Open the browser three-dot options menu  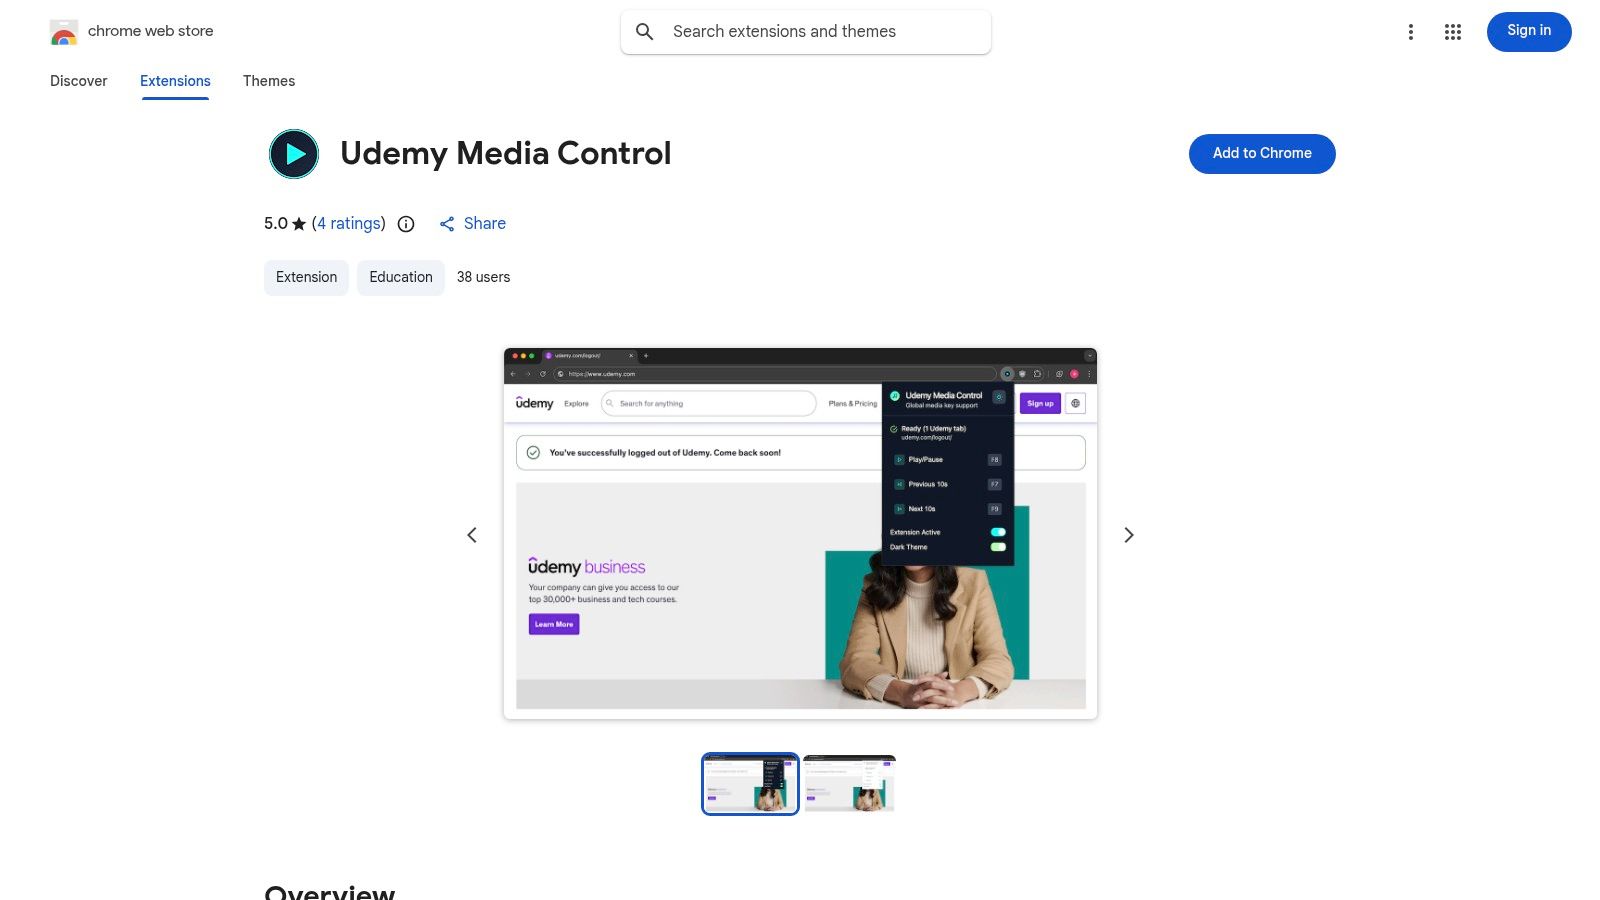point(1410,31)
